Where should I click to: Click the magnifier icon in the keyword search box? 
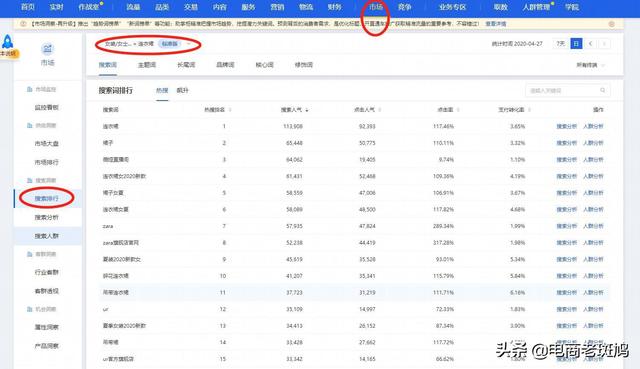pyautogui.click(x=602, y=90)
